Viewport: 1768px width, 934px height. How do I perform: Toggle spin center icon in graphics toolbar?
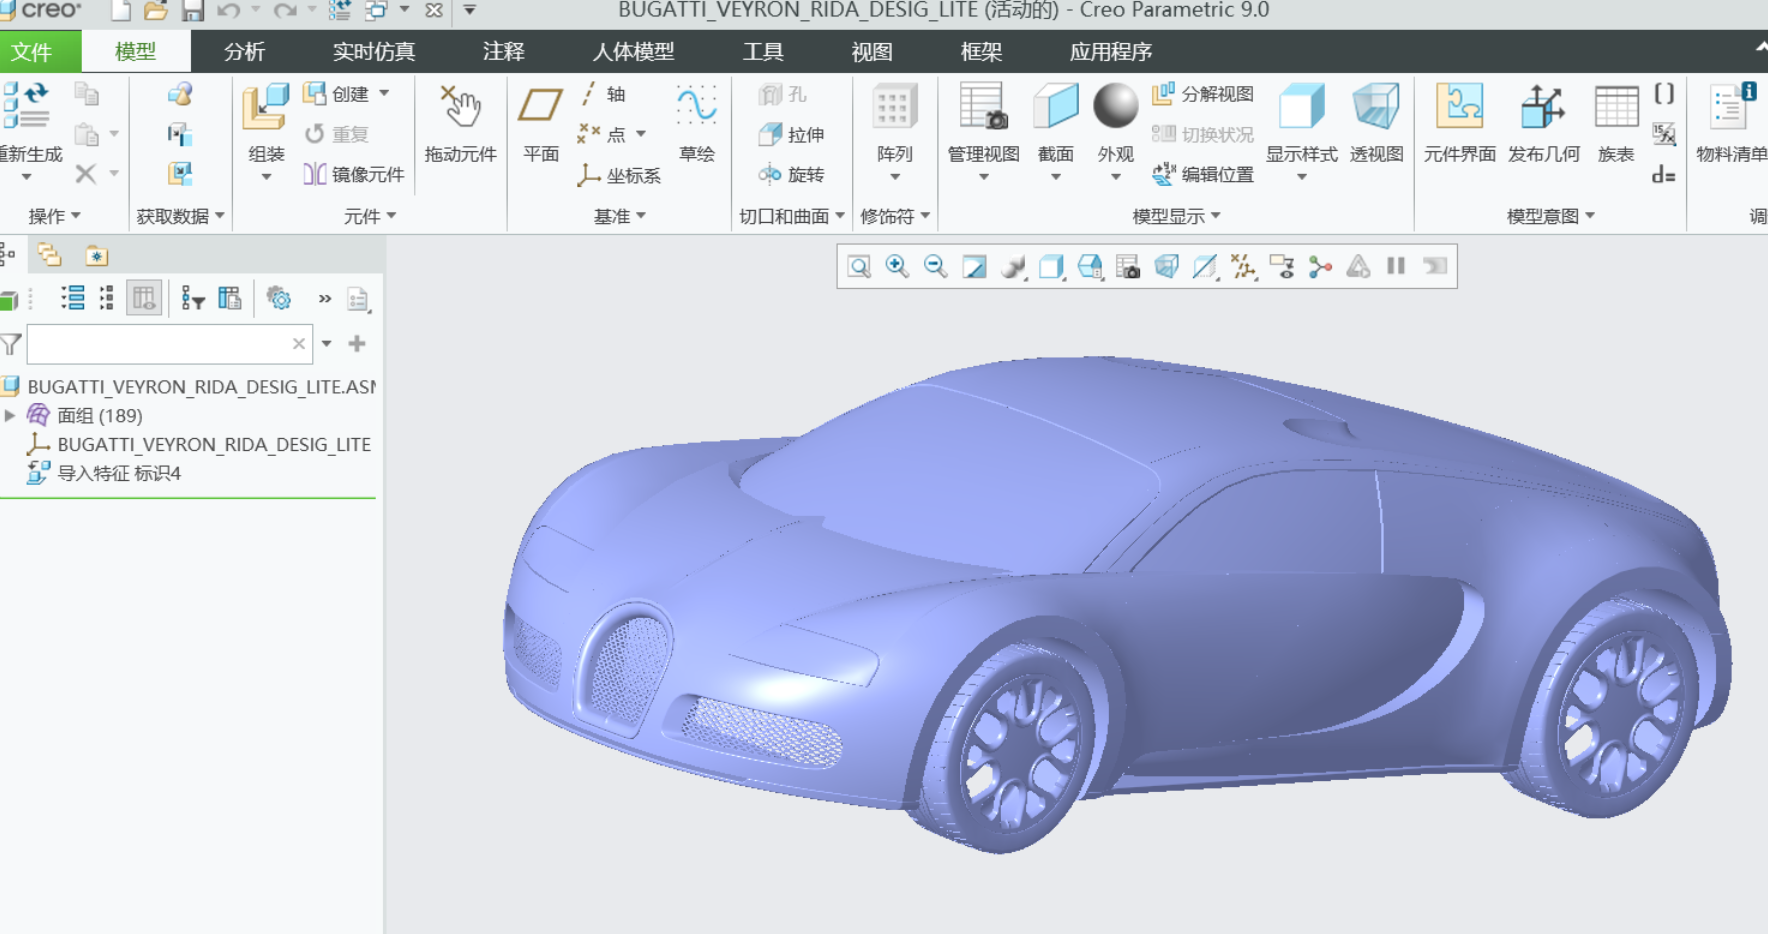point(1320,266)
